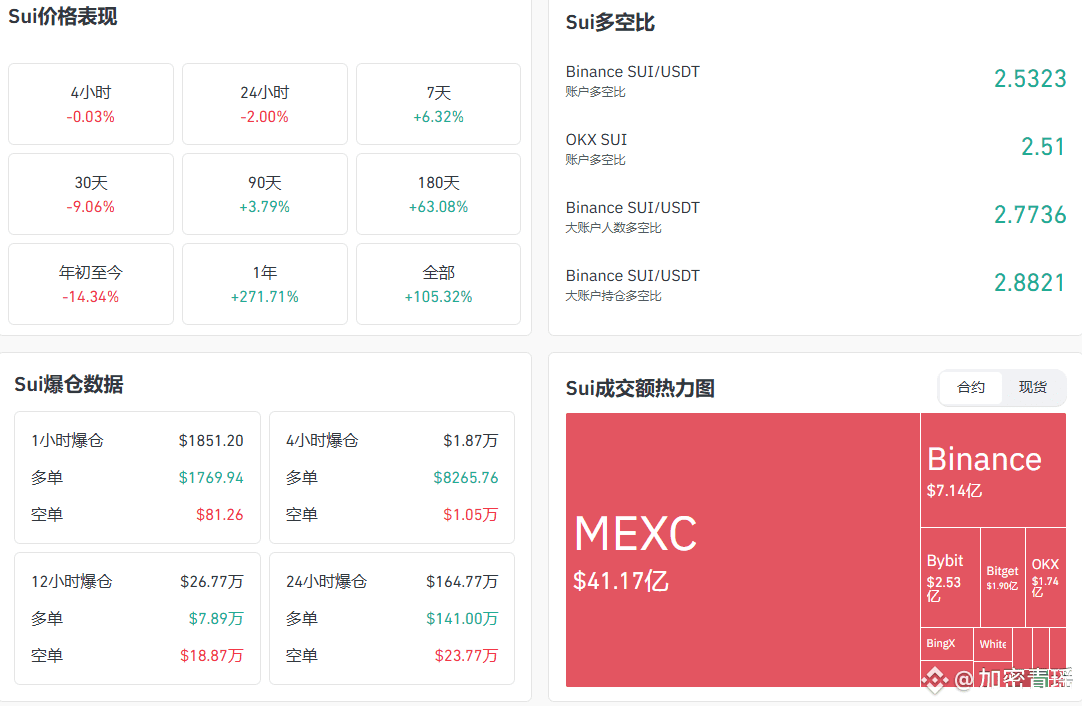This screenshot has width=1082, height=706.
Task: Click the Binance logo watermark icon
Action: click(935, 680)
